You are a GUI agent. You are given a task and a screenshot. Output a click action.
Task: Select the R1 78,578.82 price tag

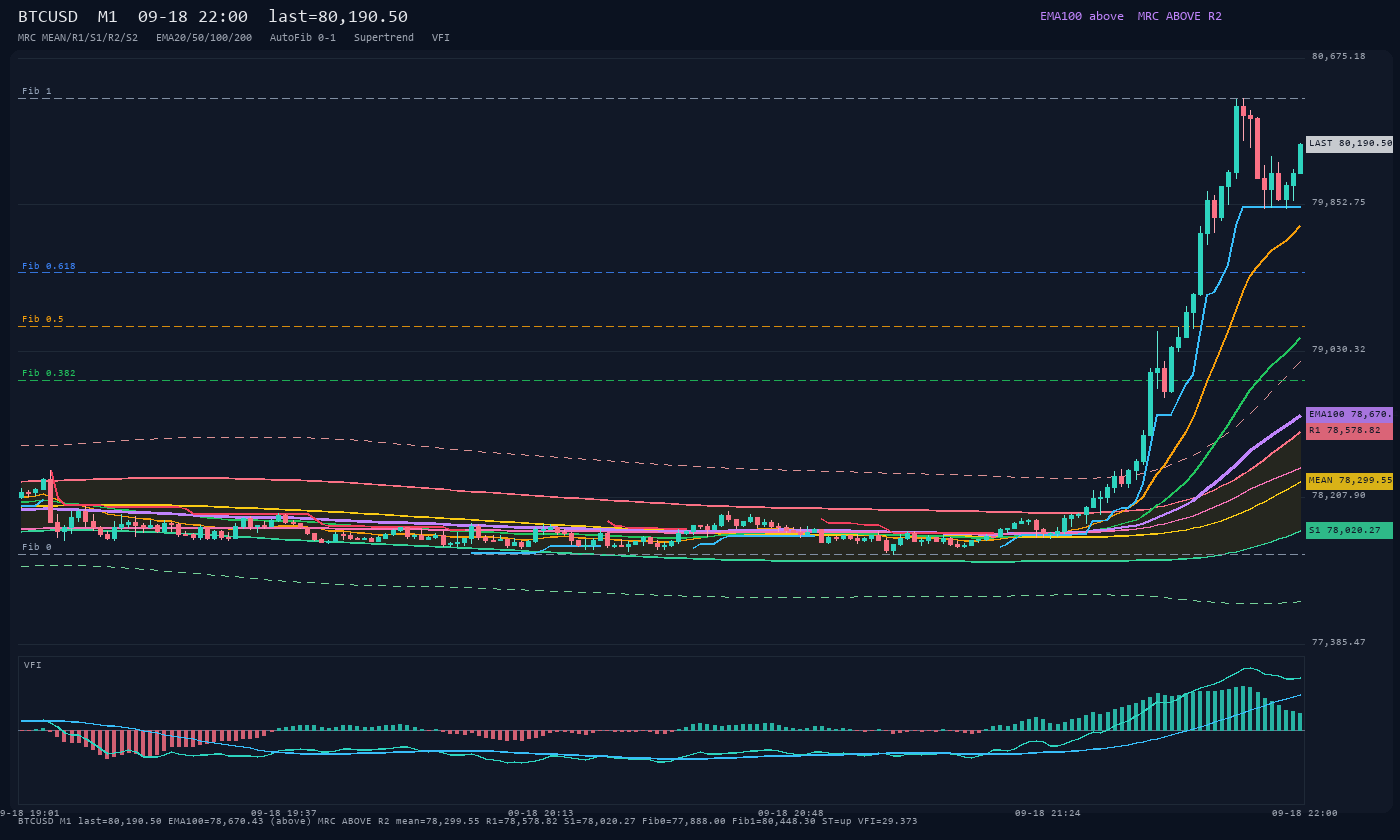coord(1349,431)
